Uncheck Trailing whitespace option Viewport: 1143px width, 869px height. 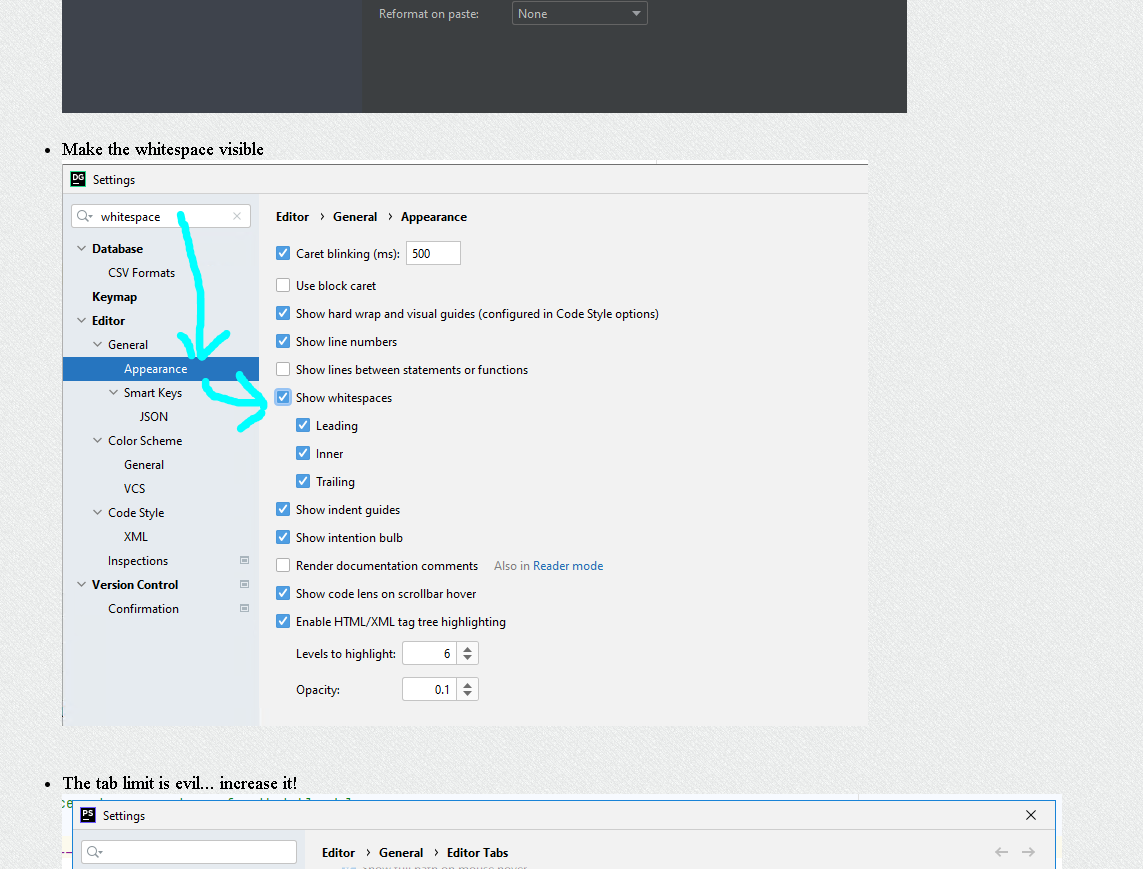click(x=303, y=481)
